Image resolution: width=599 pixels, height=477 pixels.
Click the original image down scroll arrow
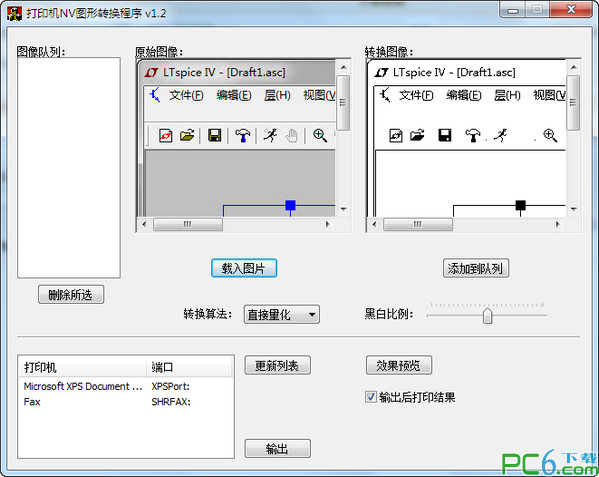click(343, 209)
